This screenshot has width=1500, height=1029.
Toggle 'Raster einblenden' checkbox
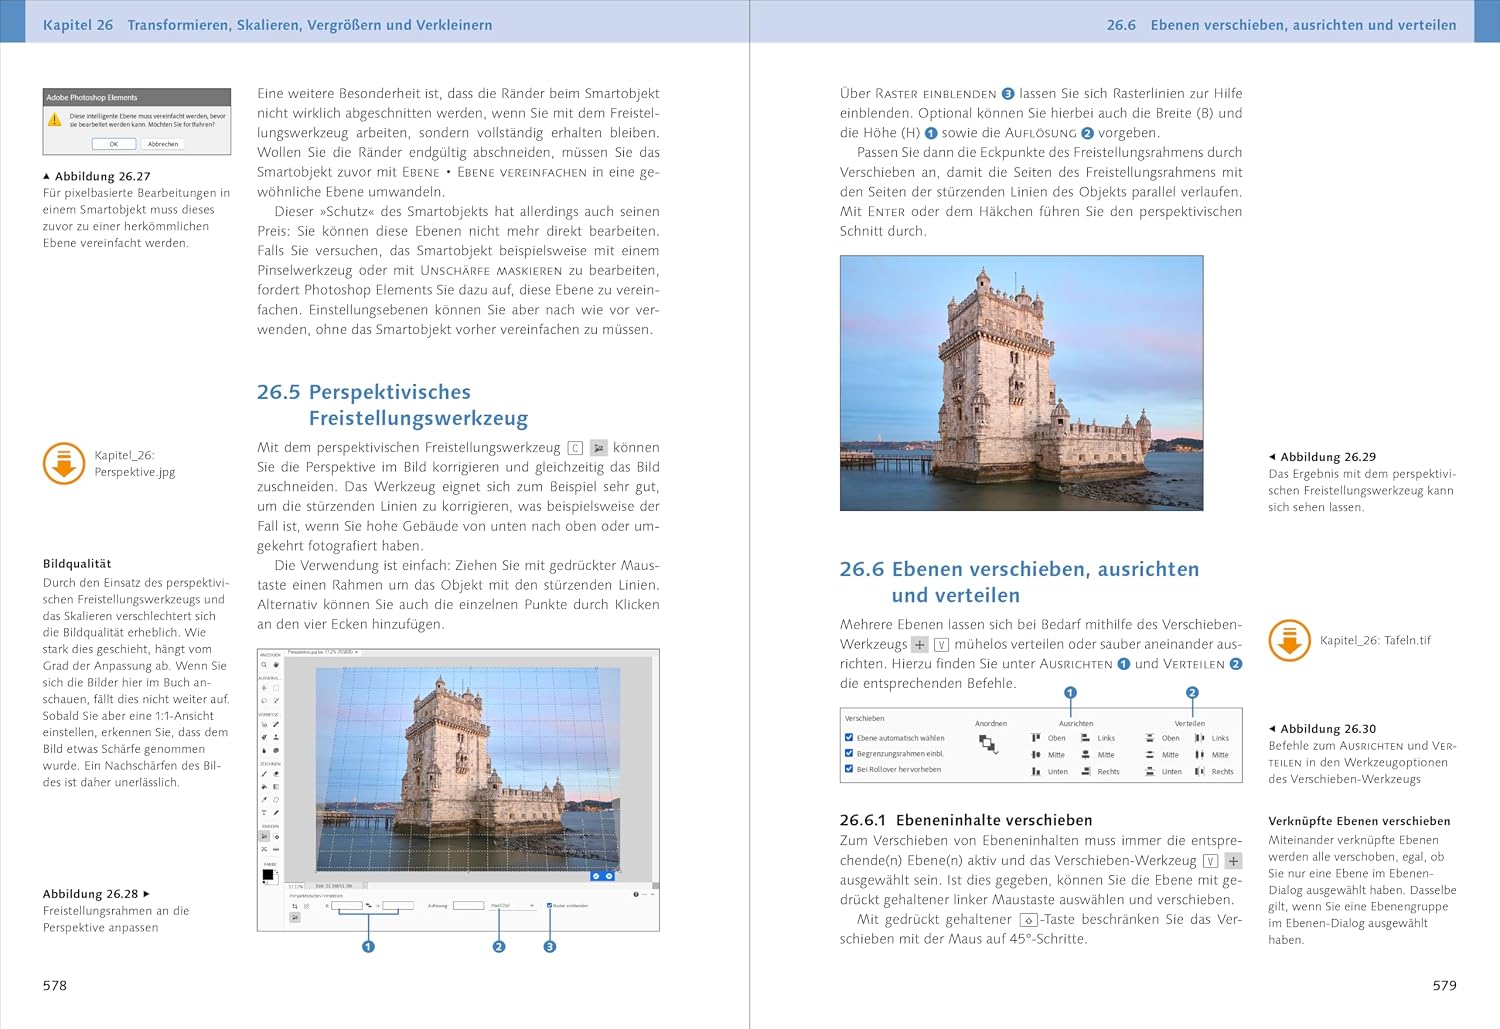(550, 905)
